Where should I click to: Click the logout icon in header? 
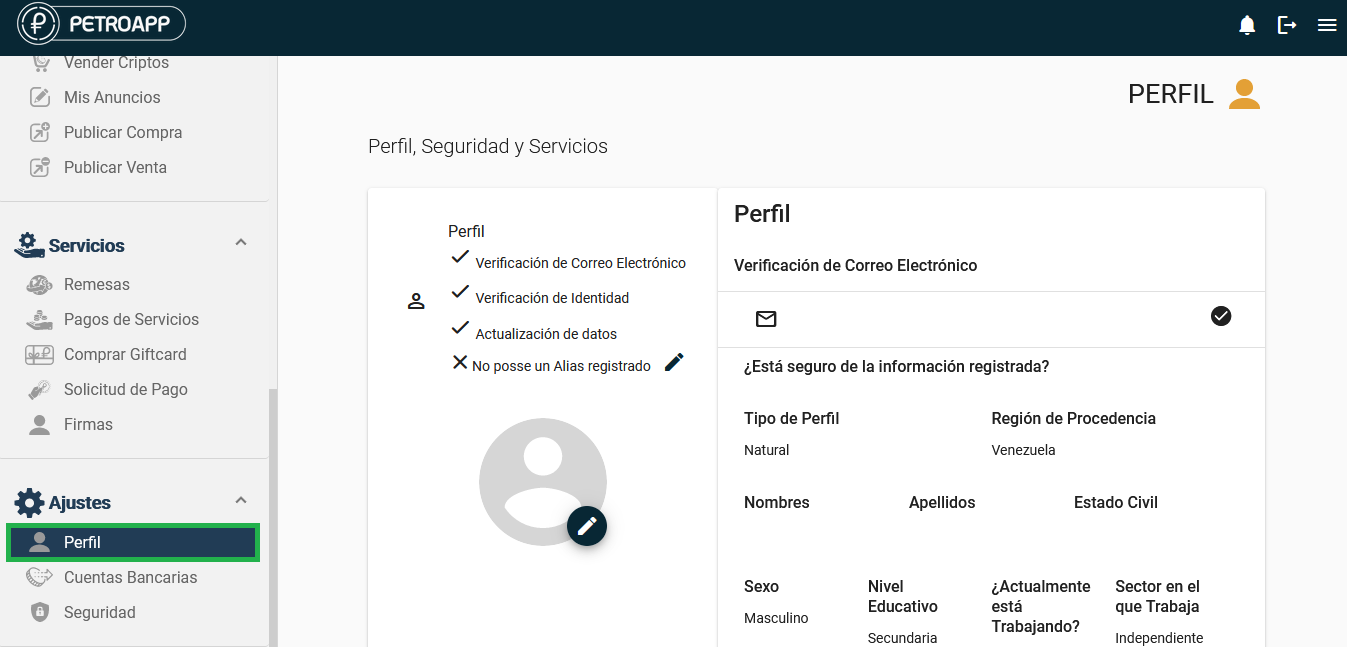[x=1287, y=26]
